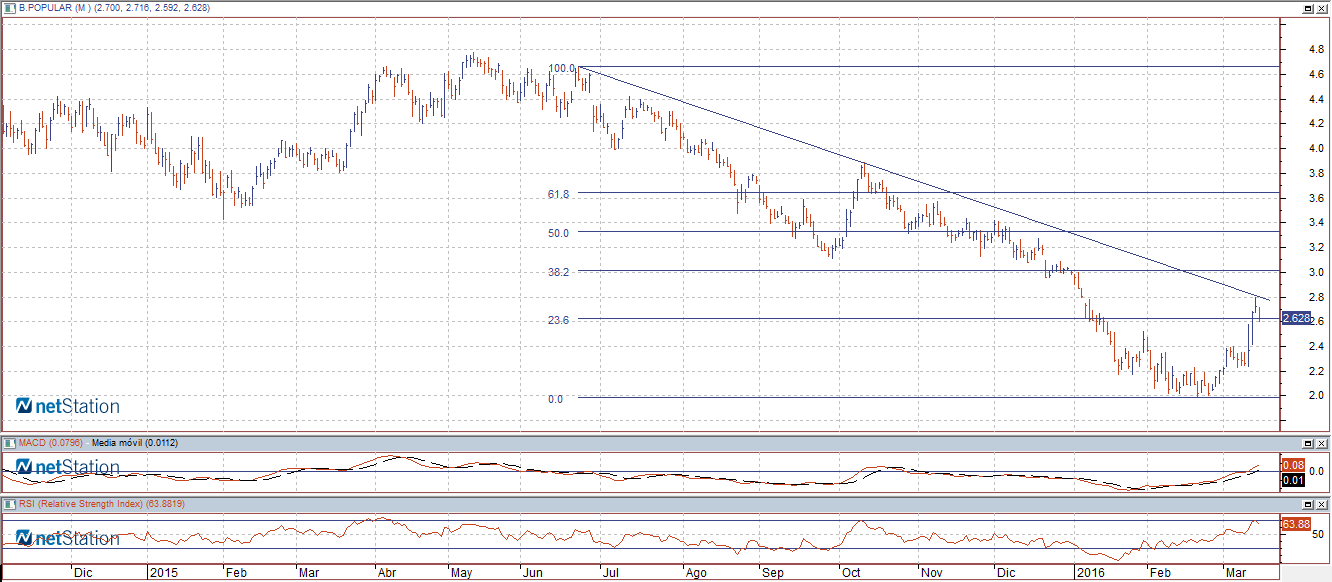
Task: Close the MACD indicator panel
Action: 1322,442
